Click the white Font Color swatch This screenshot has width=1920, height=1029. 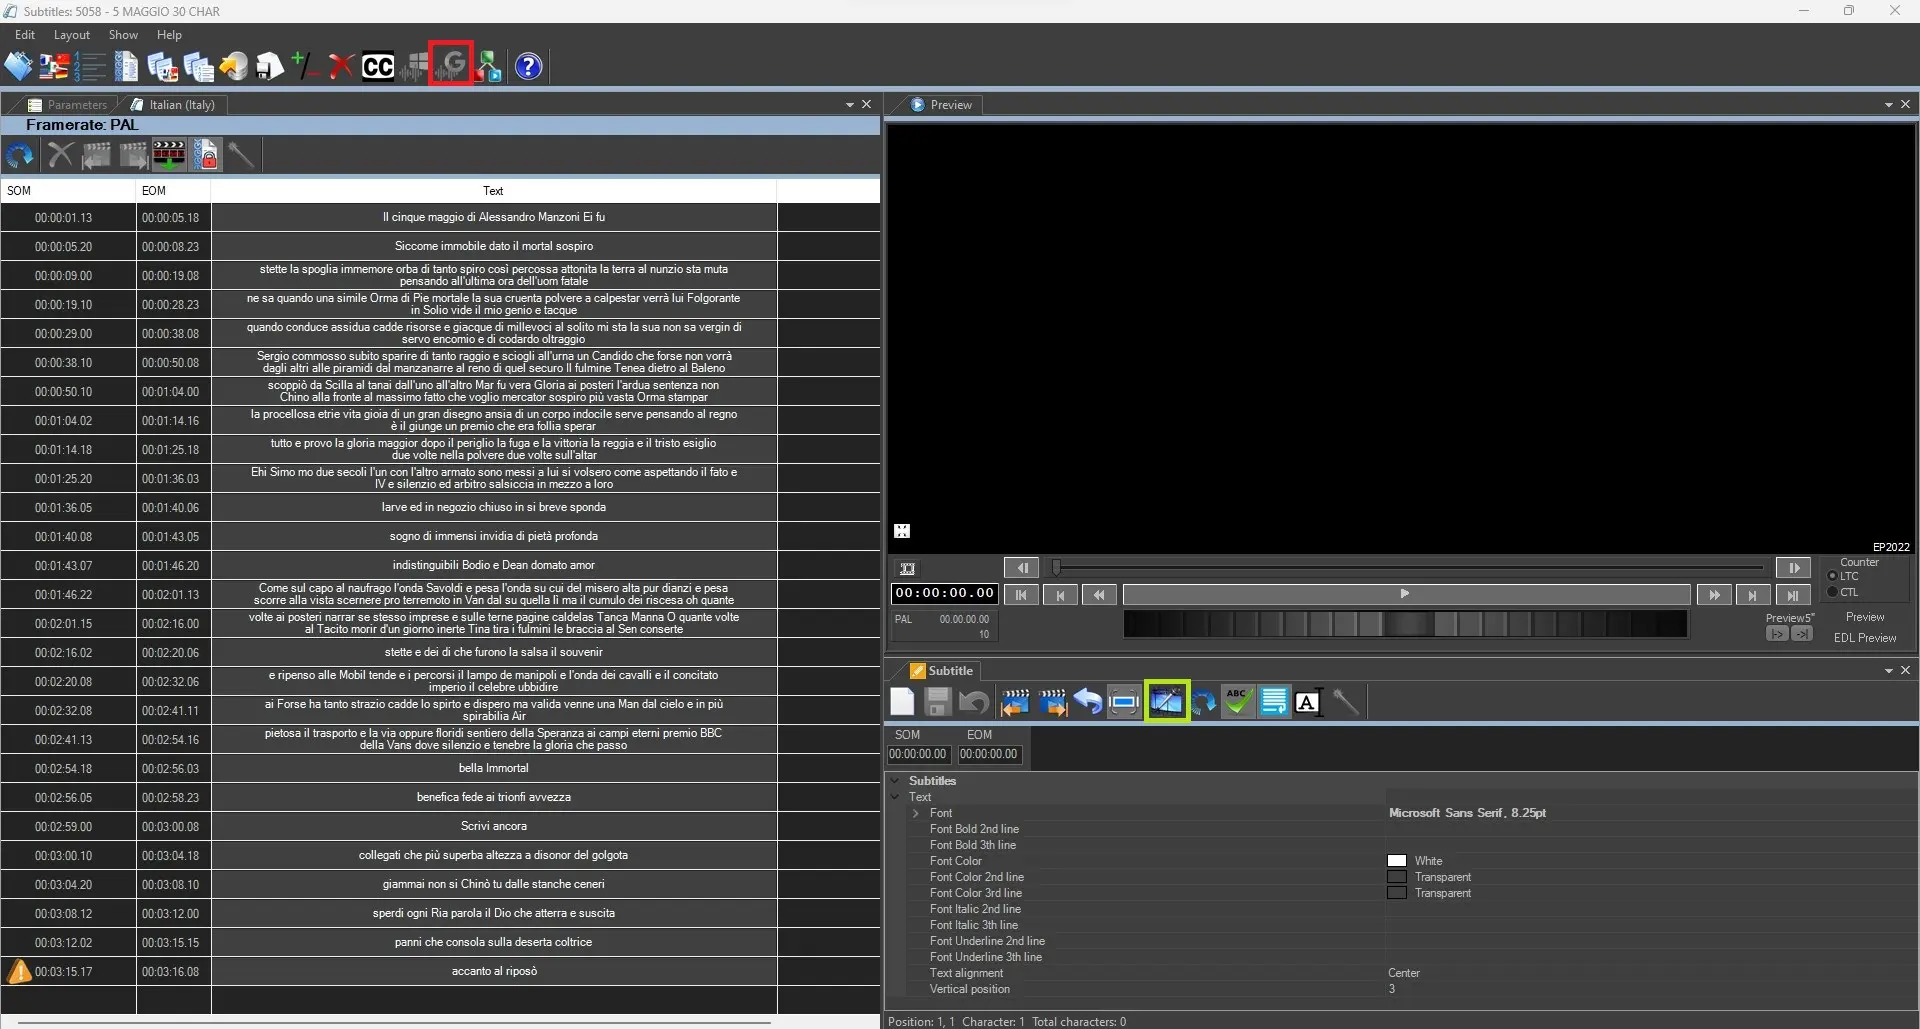coord(1396,861)
